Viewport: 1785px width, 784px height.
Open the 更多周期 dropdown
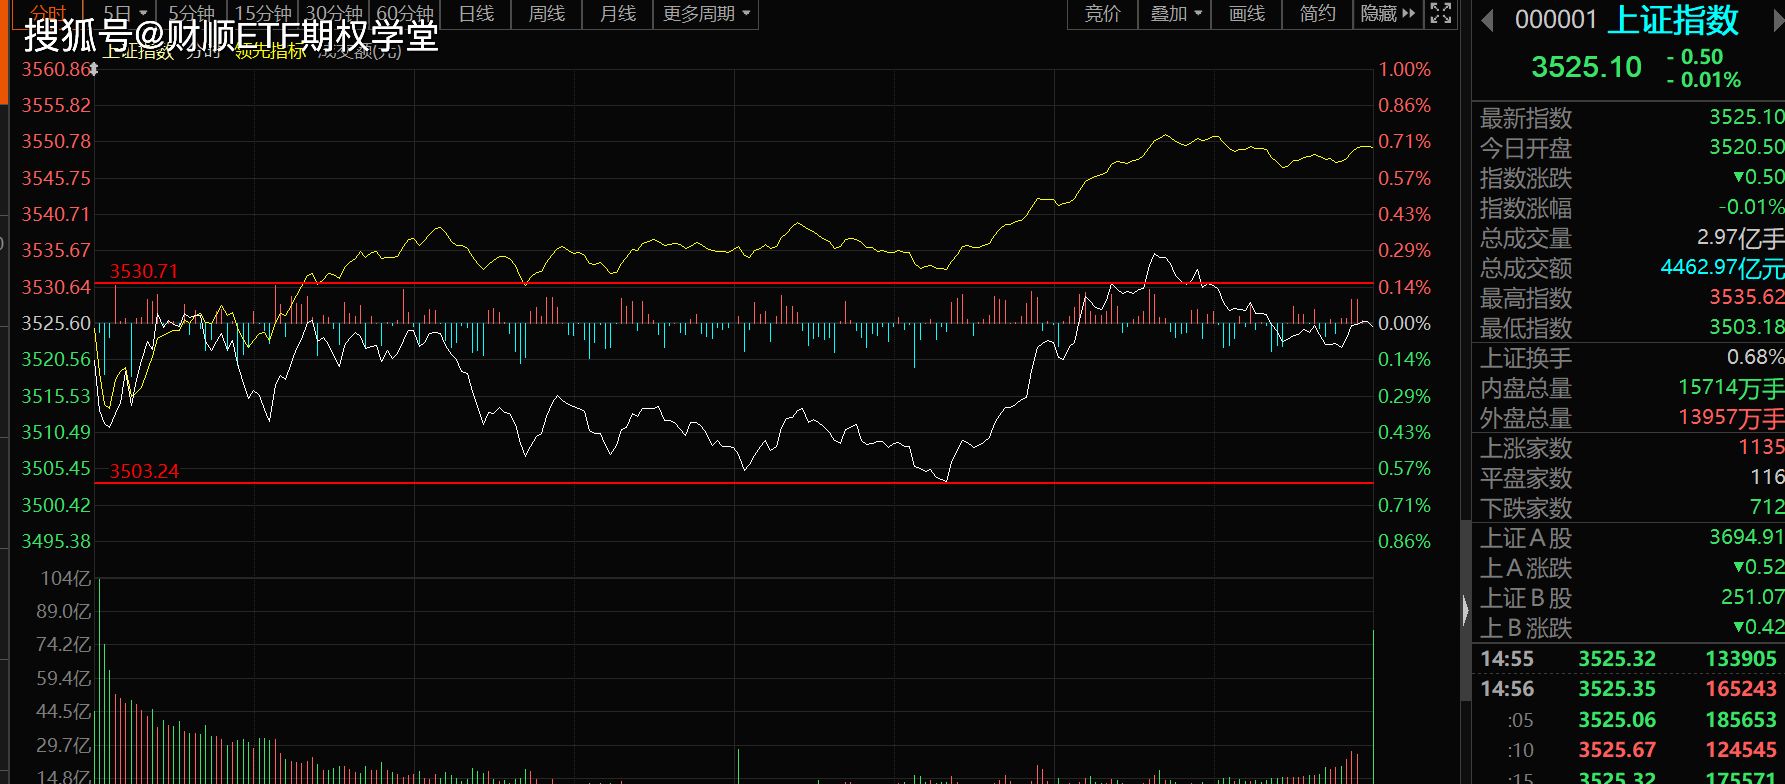coord(705,14)
